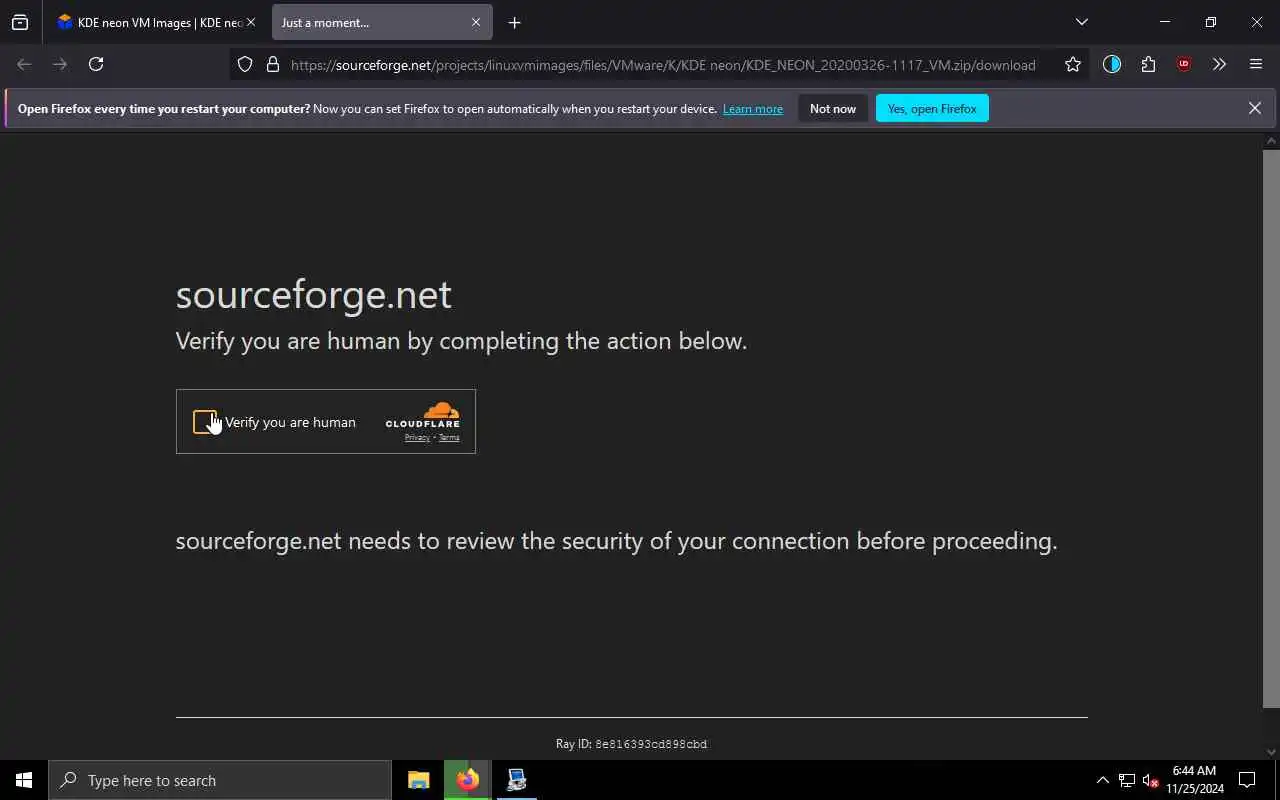1280x800 pixels.
Task: Go forward one page
Action: (60, 64)
